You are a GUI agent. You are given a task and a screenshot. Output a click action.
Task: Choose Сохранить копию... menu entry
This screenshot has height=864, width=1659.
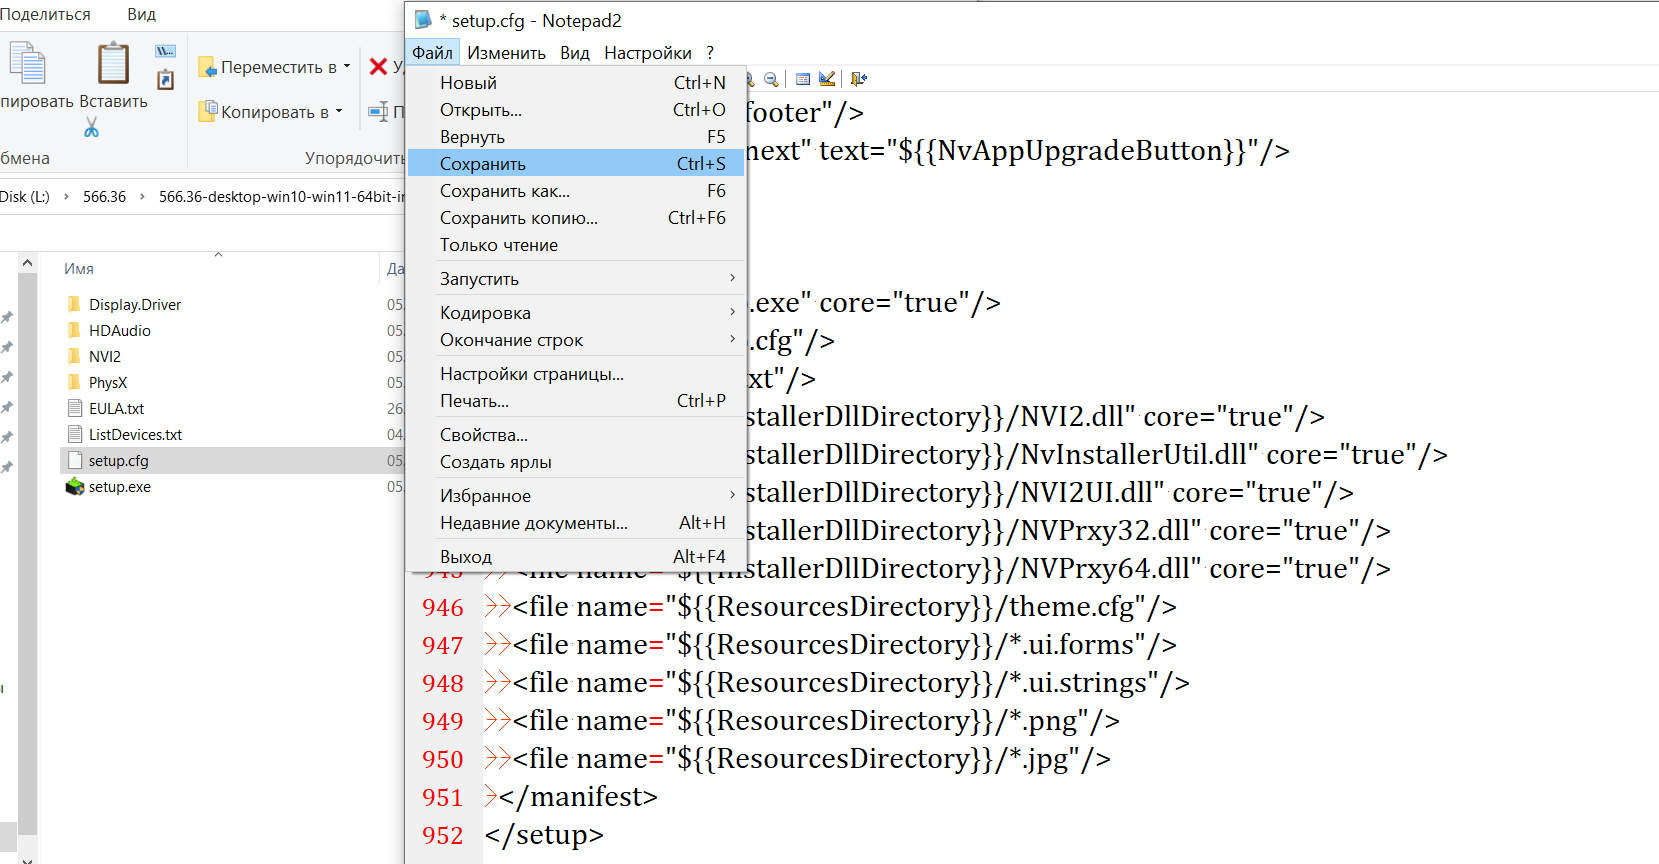pyautogui.click(x=577, y=217)
